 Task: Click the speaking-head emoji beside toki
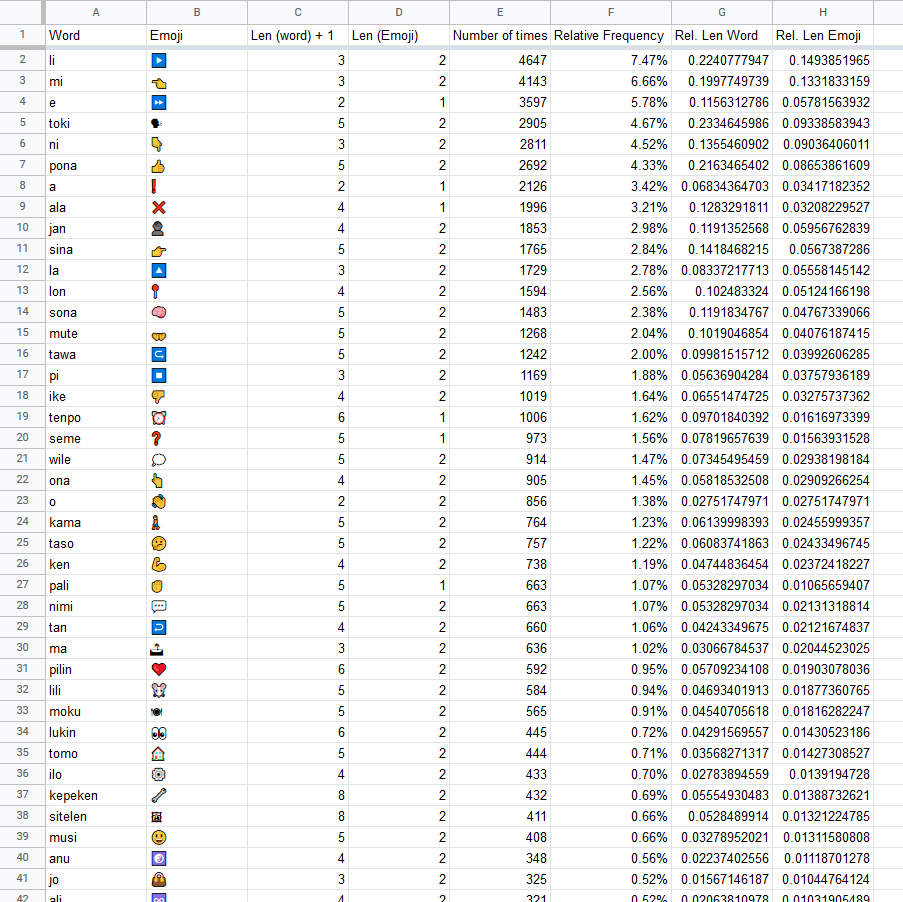coord(157,123)
